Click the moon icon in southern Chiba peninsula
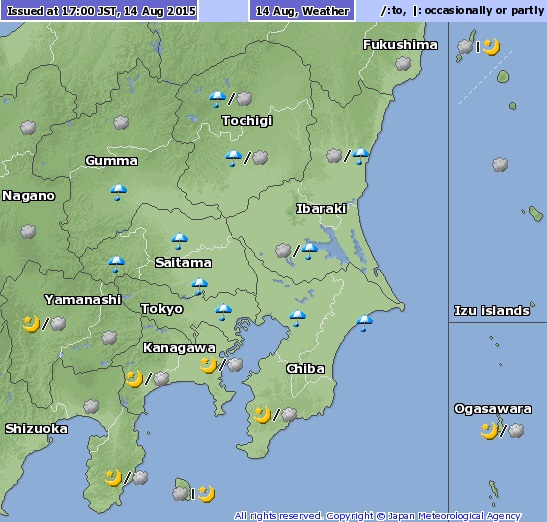547x522 pixels. point(262,415)
